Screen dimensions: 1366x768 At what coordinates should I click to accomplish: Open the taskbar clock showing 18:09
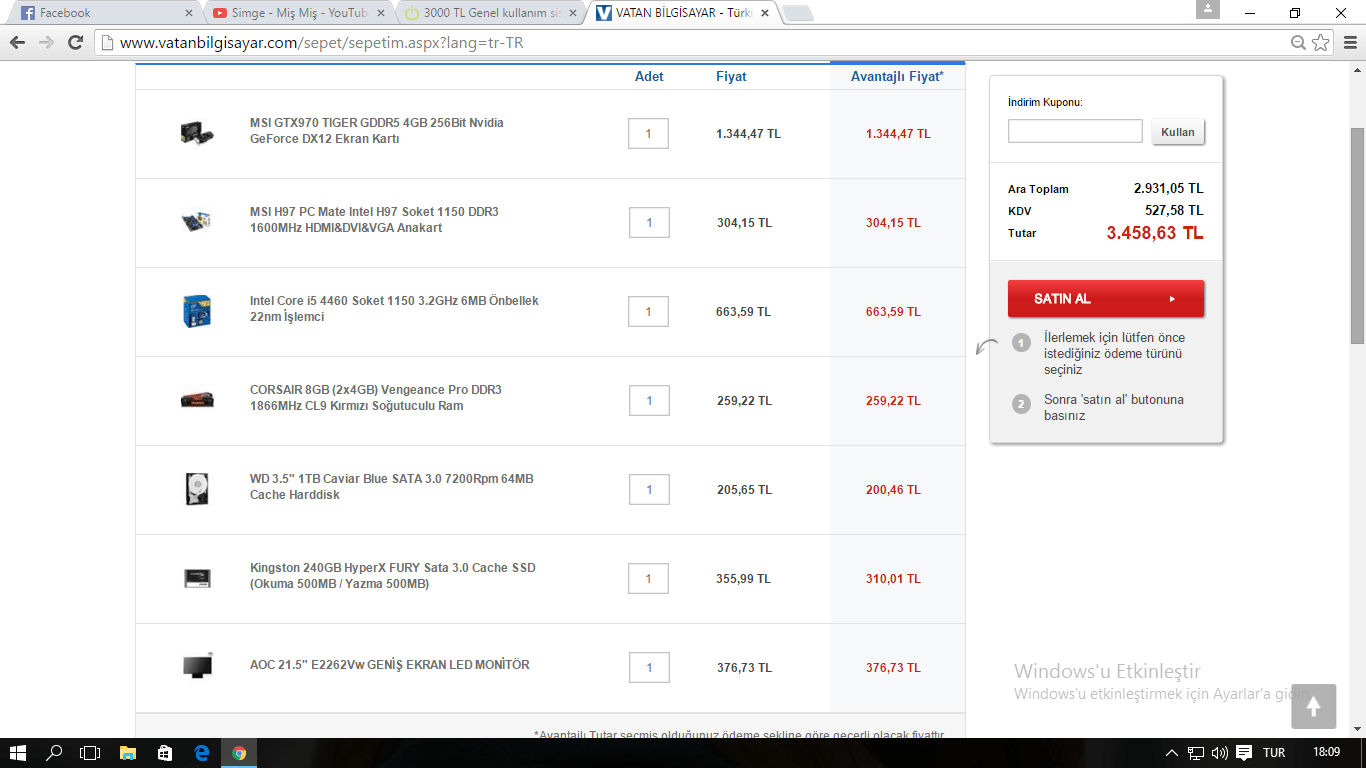point(1326,753)
